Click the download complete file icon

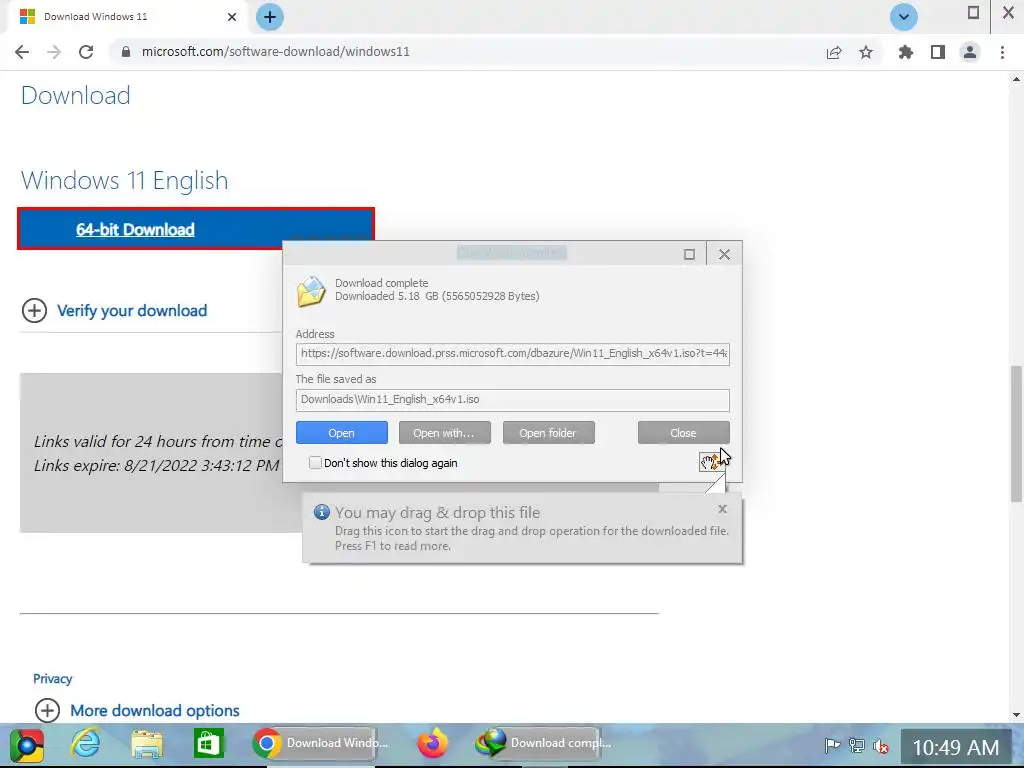click(311, 291)
